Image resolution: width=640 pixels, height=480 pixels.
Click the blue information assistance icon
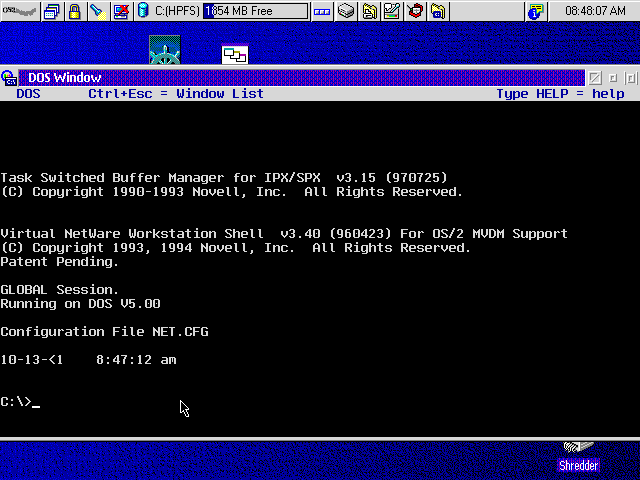click(536, 11)
